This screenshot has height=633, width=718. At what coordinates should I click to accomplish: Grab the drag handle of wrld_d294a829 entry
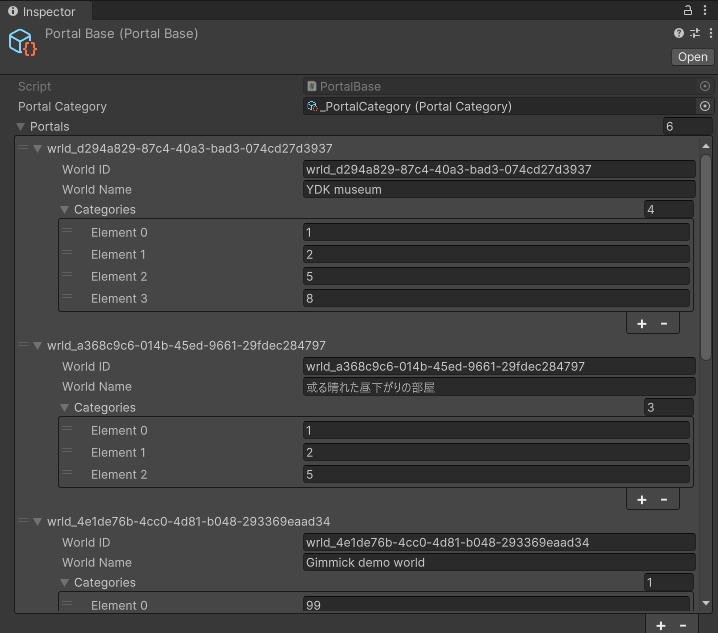[22, 147]
